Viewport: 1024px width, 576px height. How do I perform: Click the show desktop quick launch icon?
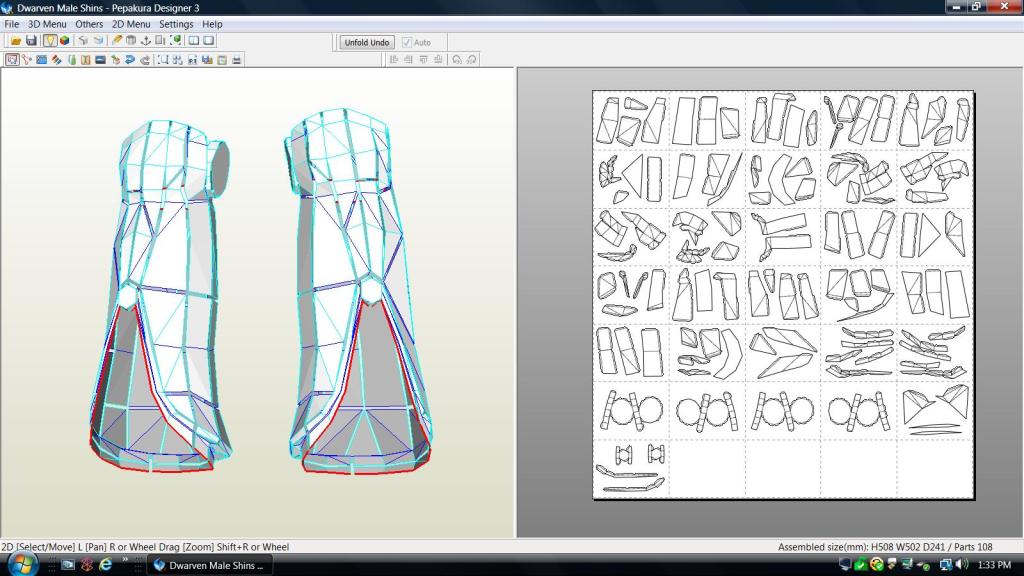tap(68, 565)
